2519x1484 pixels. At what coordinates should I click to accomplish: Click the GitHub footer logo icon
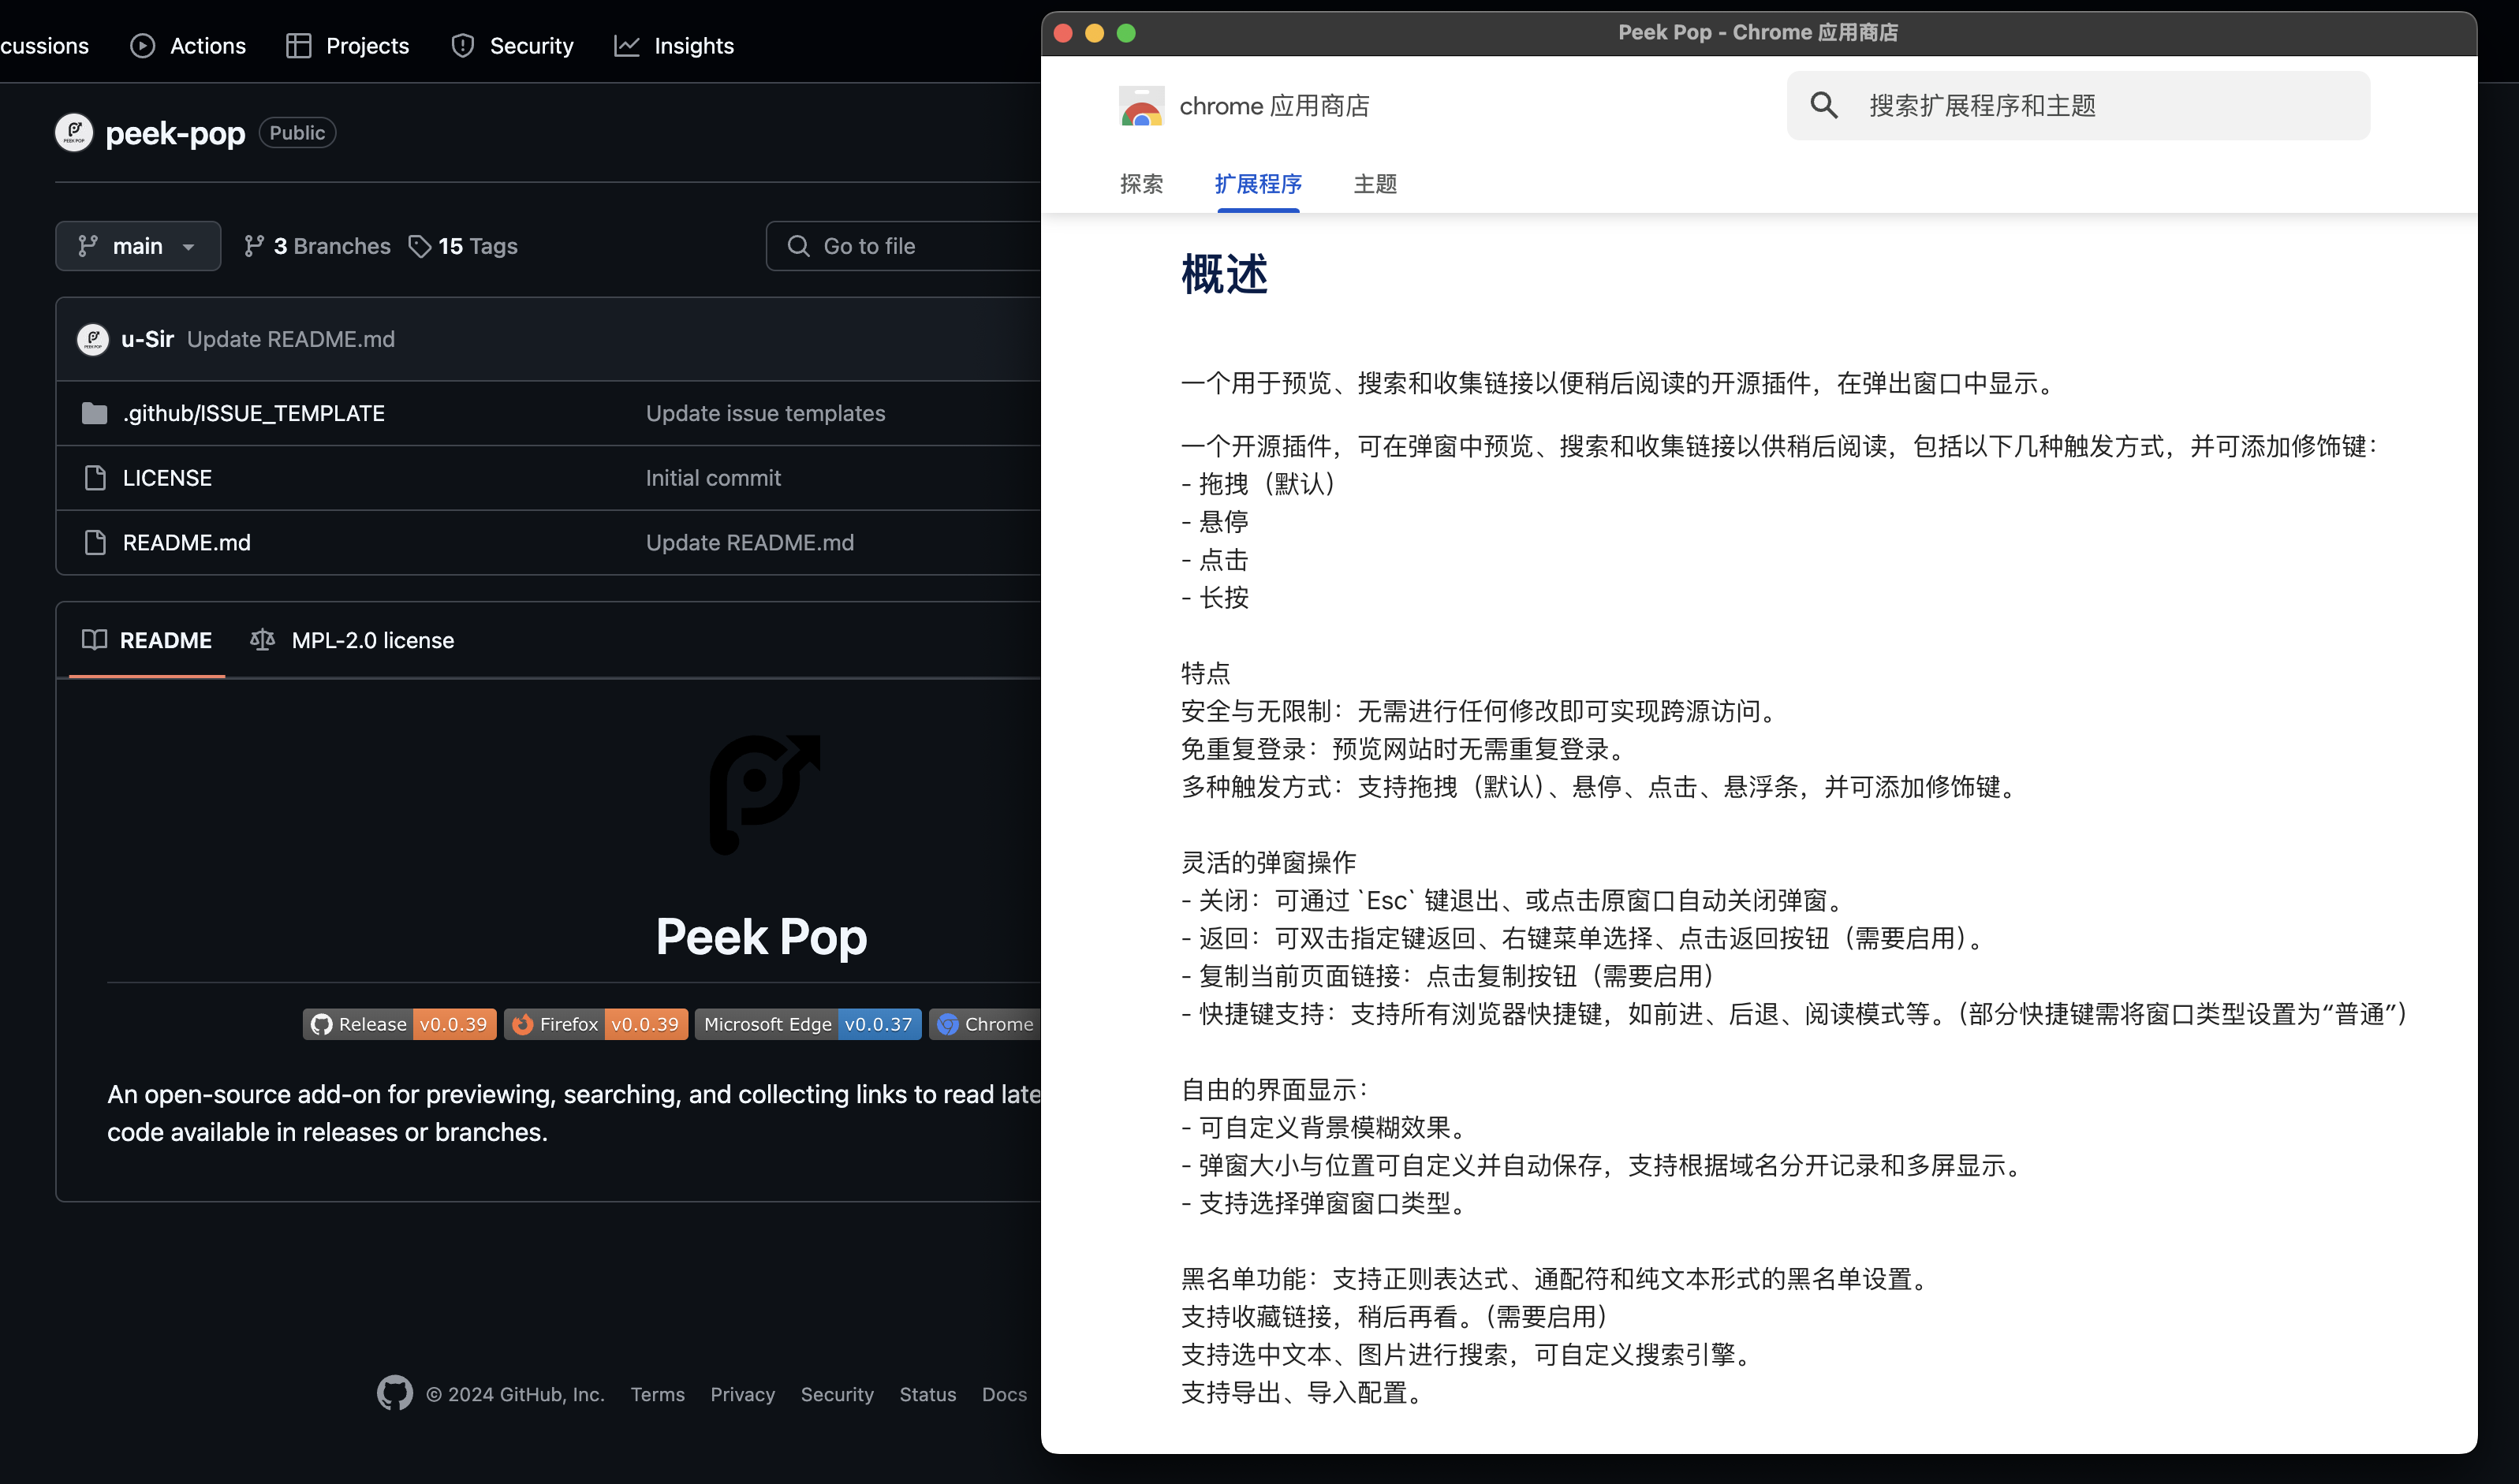coord(394,1393)
